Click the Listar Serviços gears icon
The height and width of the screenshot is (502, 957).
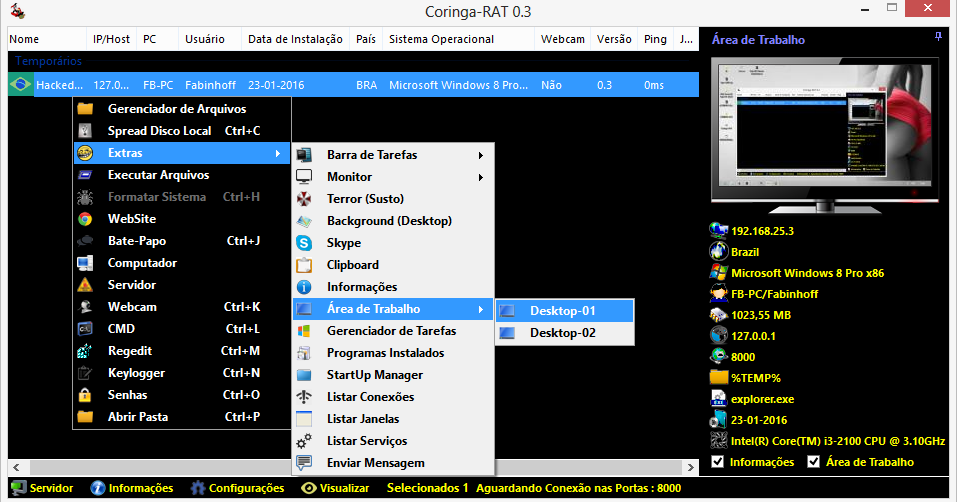[x=304, y=440]
